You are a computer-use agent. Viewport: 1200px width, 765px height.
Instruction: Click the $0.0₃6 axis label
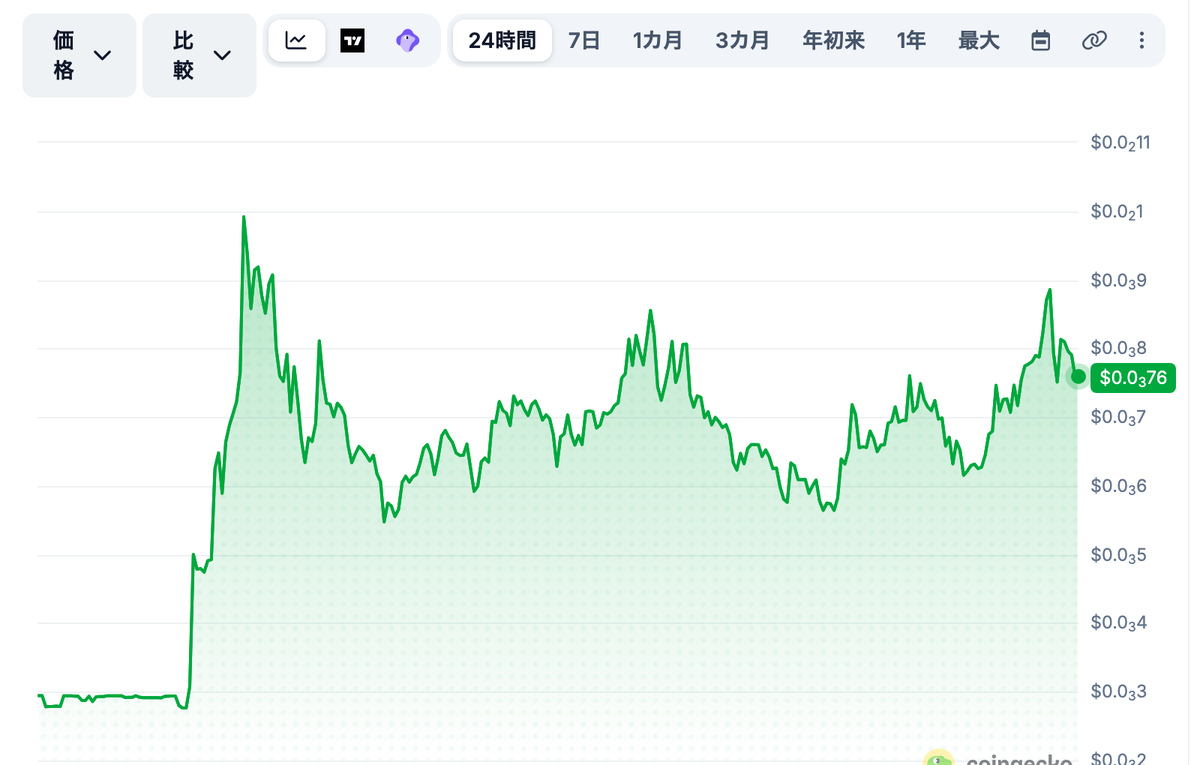click(1117, 486)
